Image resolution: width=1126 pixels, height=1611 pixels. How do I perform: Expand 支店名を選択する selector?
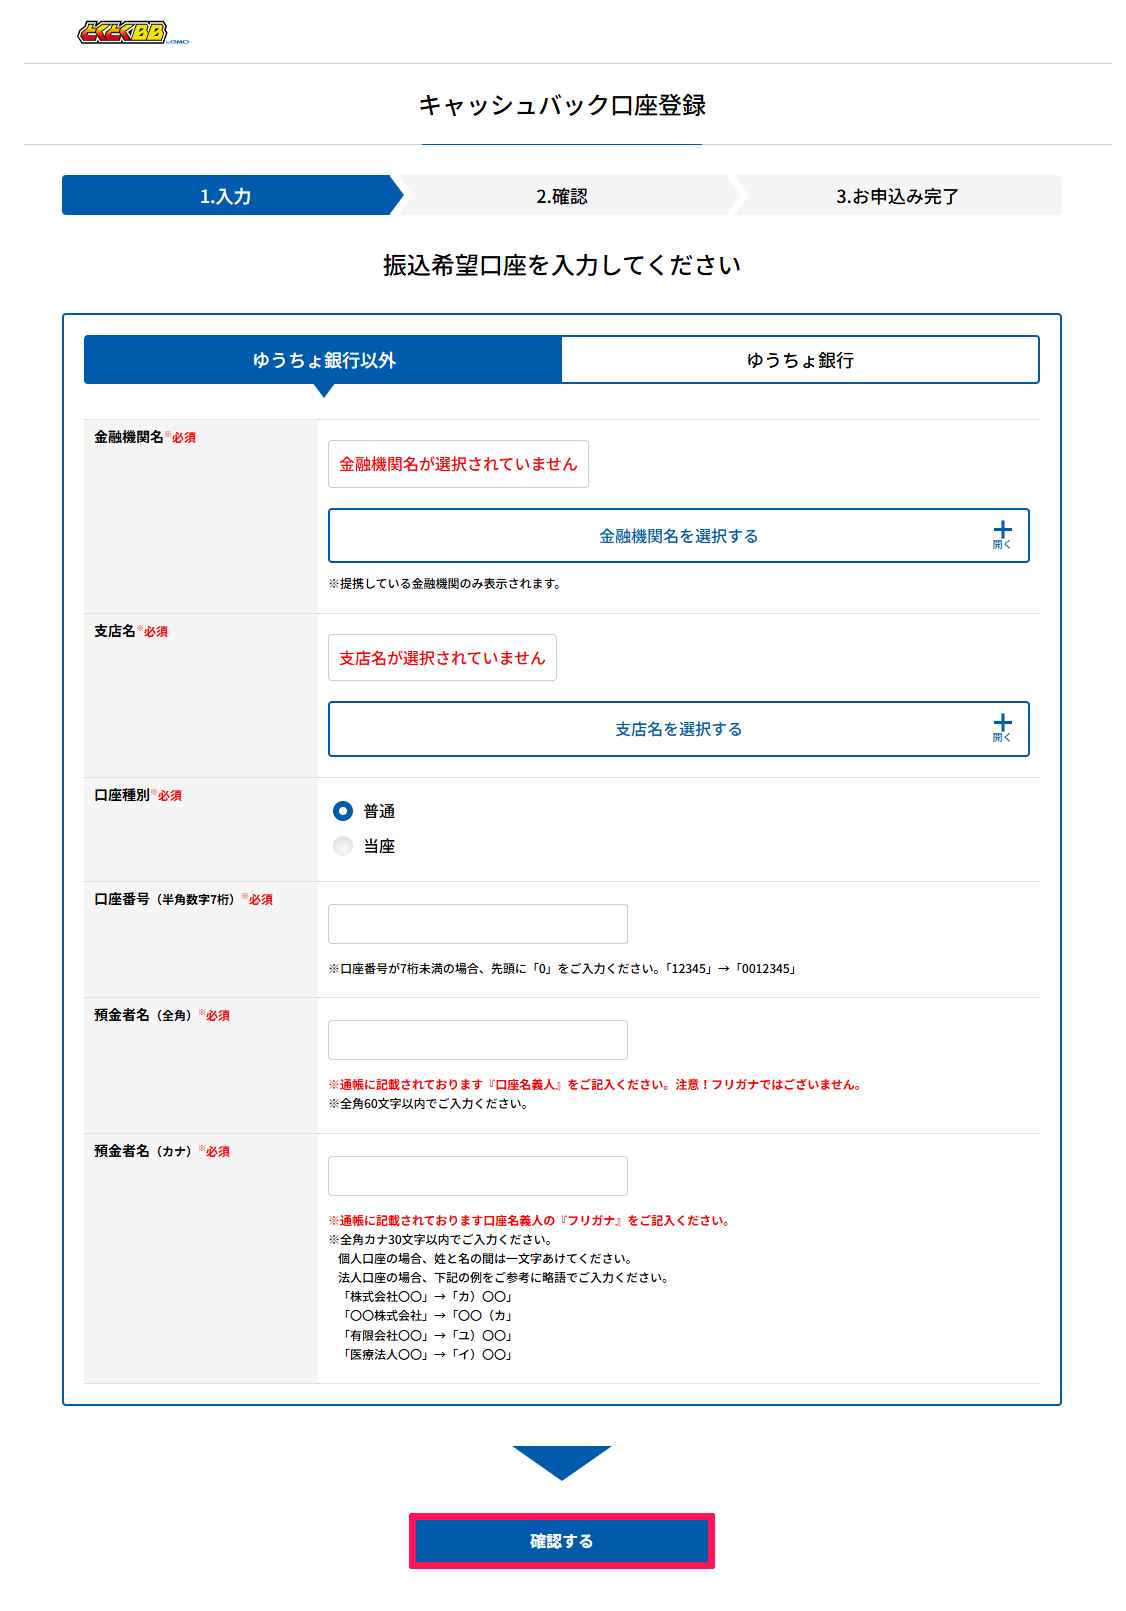(679, 729)
